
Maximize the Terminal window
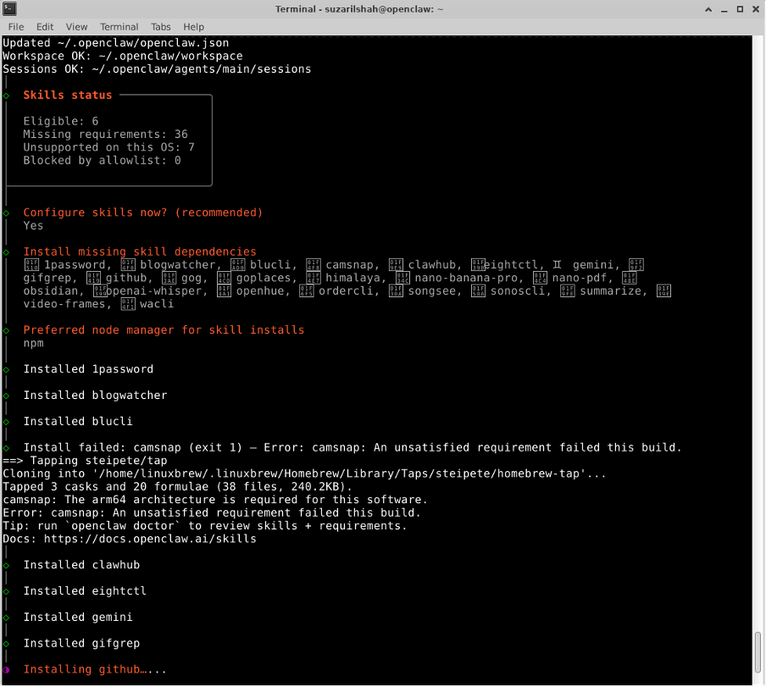click(740, 9)
